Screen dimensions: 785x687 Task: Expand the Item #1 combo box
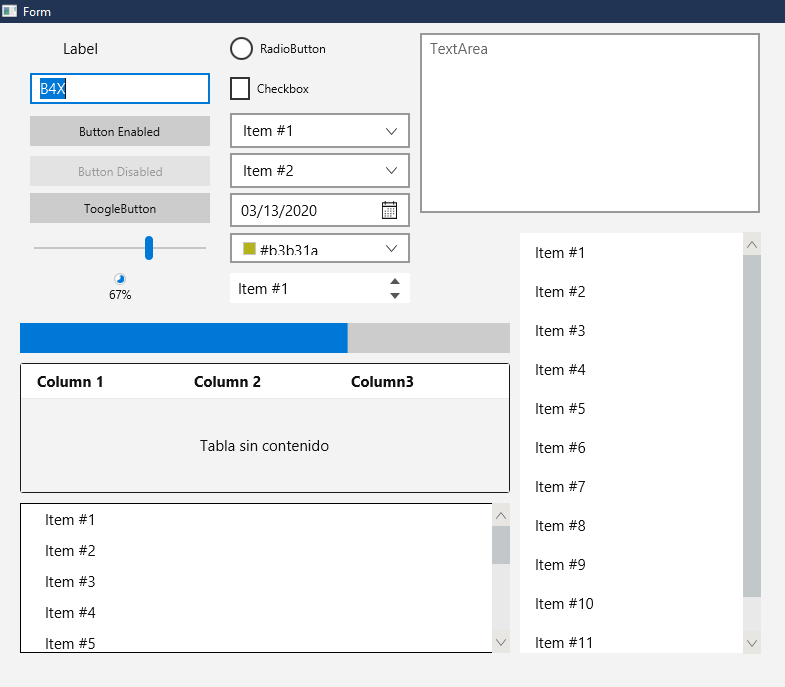coord(319,131)
